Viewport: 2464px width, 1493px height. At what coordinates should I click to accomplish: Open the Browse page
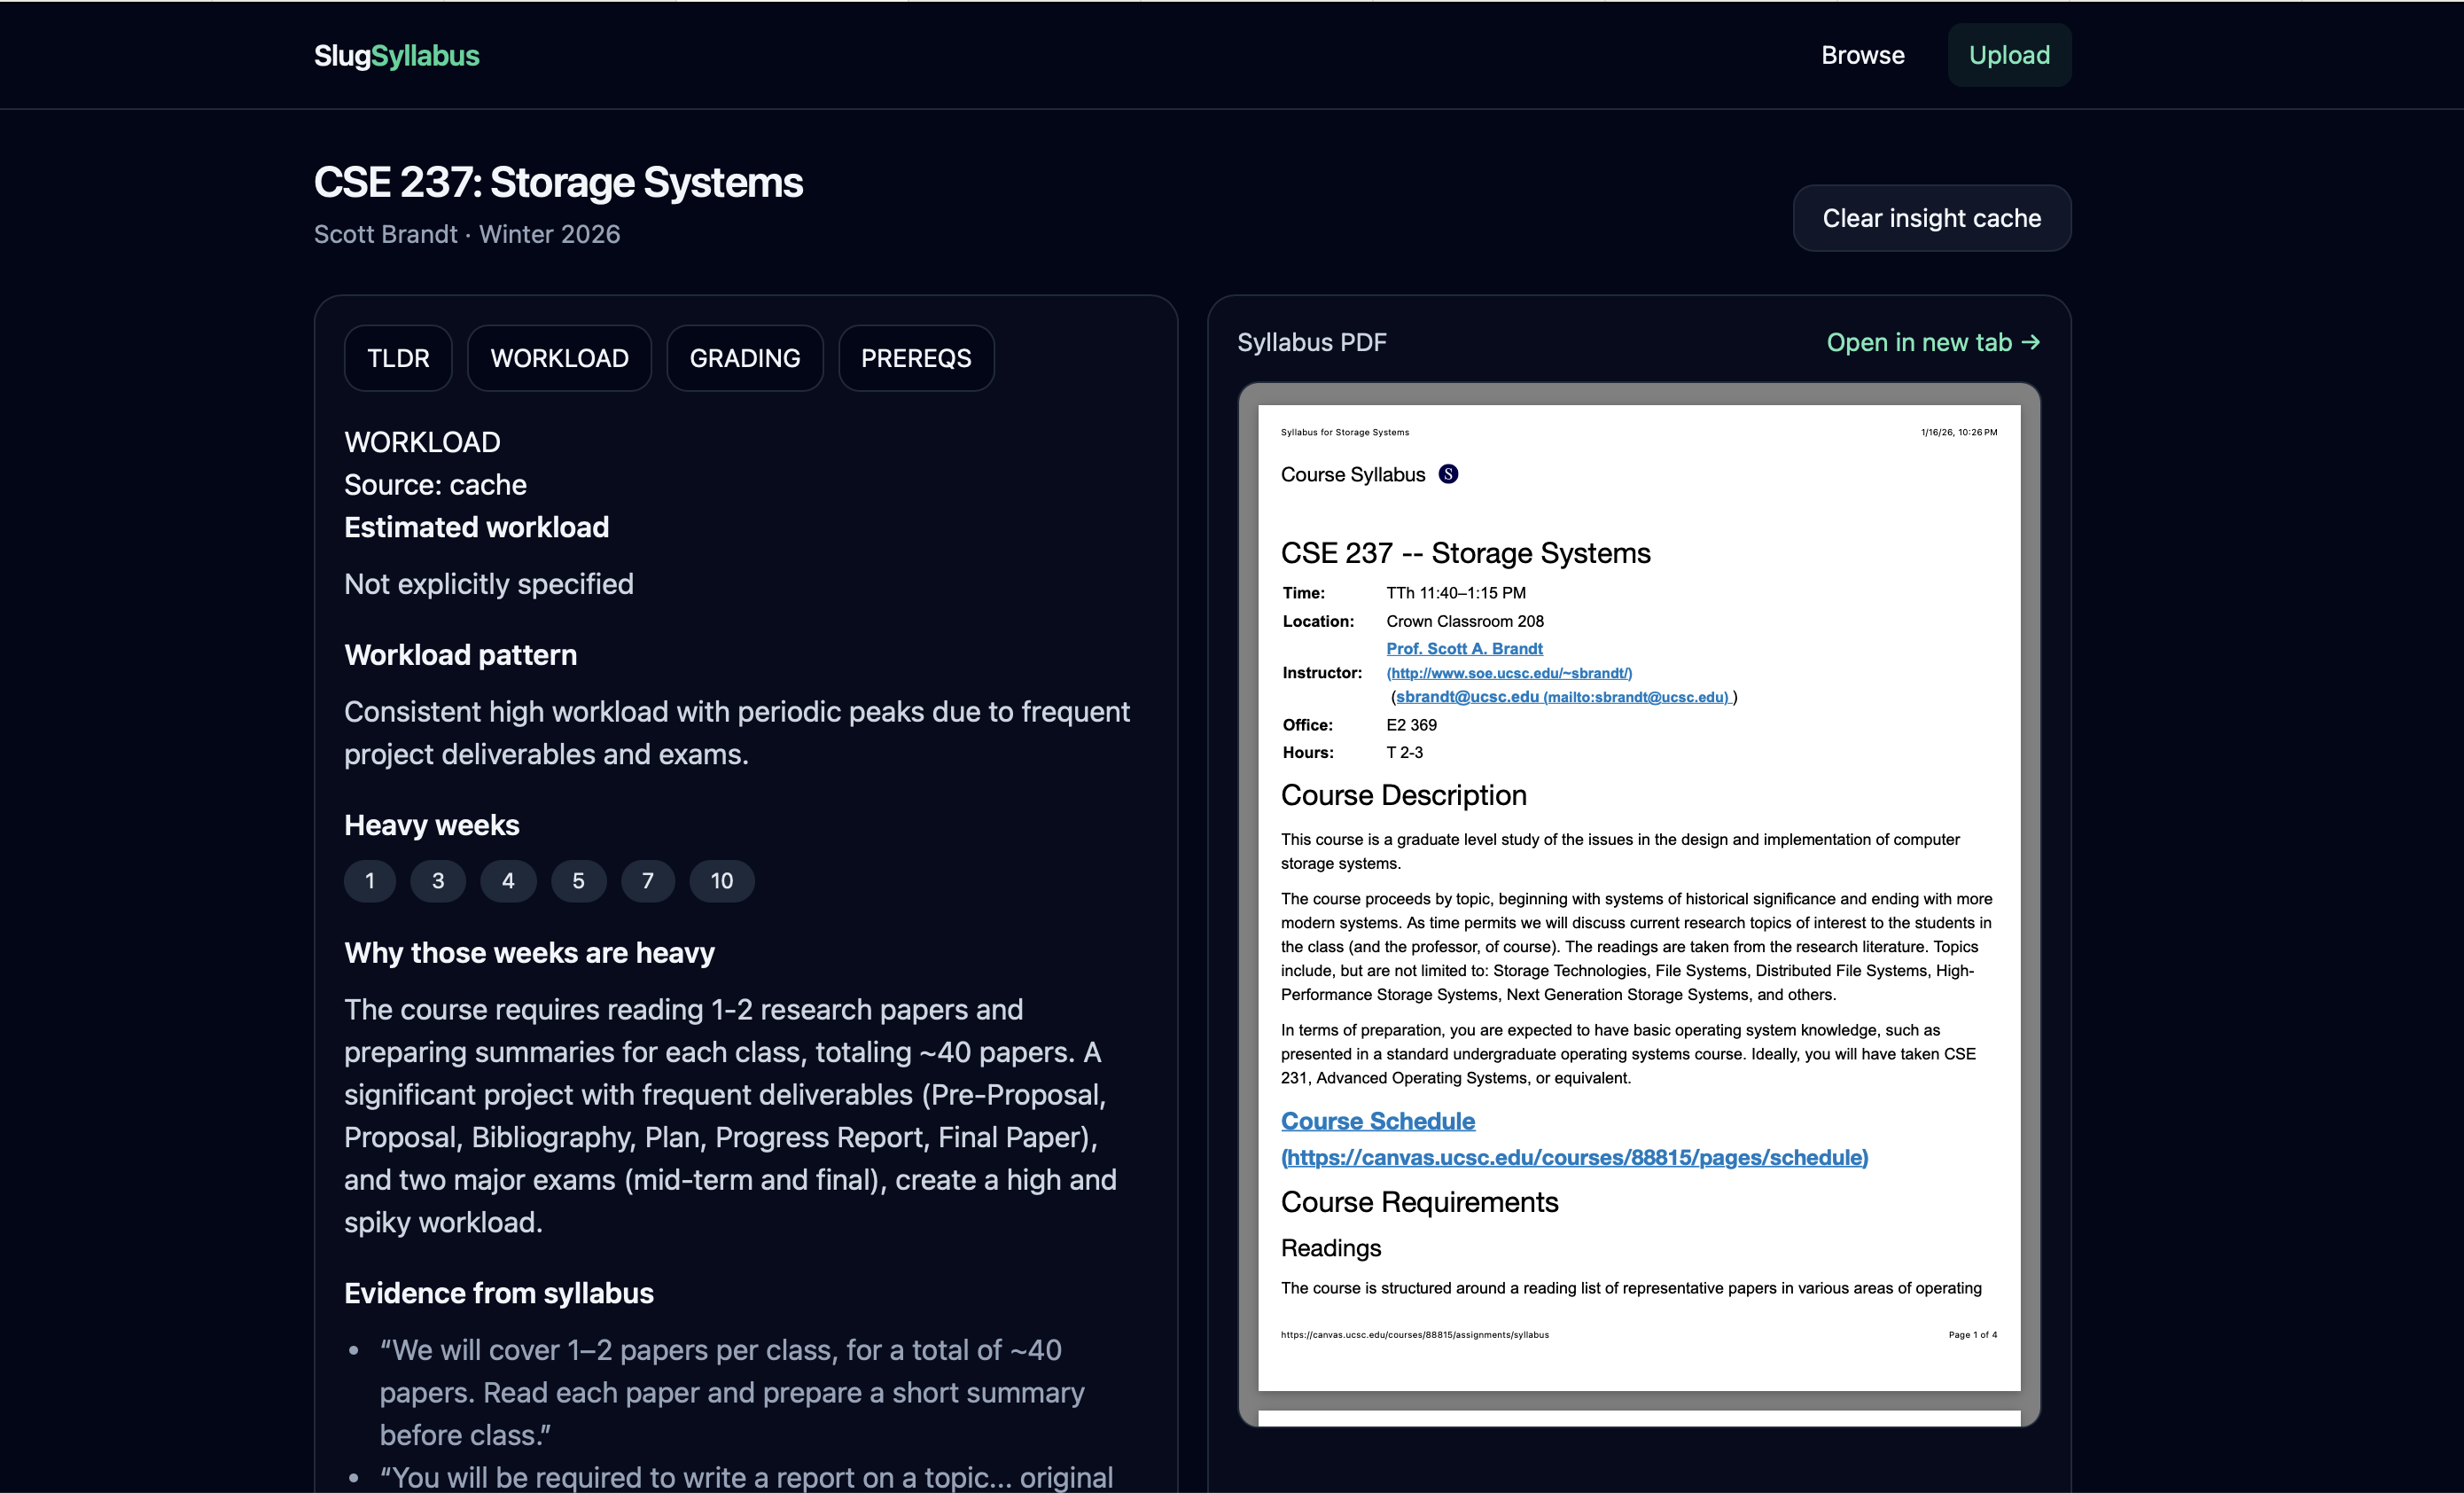point(1862,55)
